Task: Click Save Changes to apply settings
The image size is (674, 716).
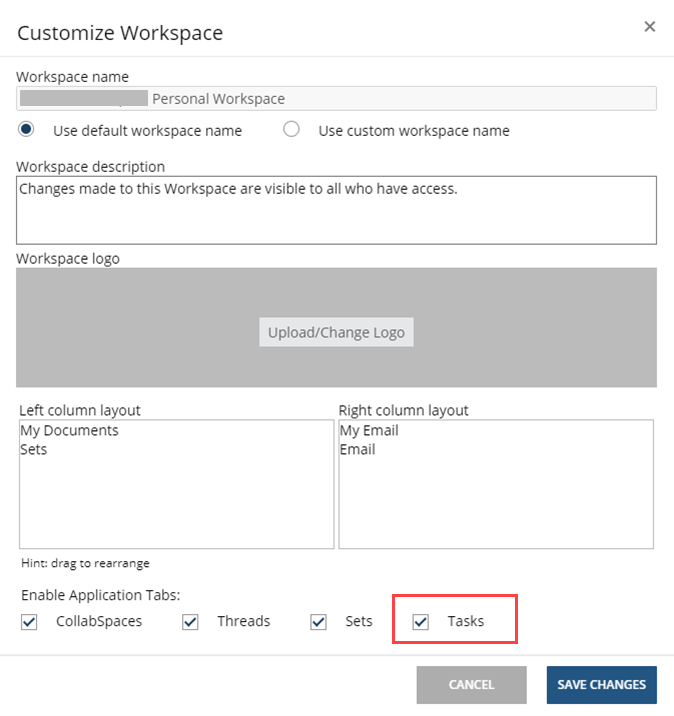Action: [x=601, y=685]
